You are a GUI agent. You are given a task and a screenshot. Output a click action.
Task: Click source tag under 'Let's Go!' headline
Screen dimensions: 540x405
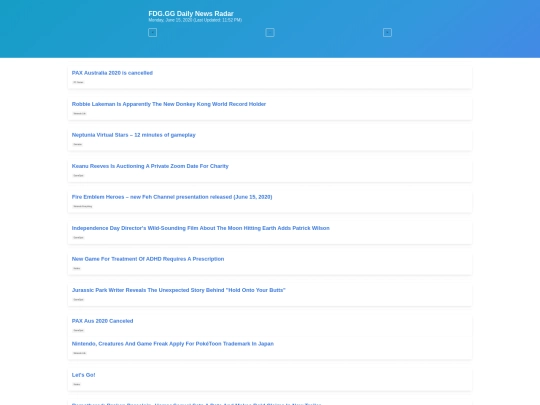click(76, 384)
